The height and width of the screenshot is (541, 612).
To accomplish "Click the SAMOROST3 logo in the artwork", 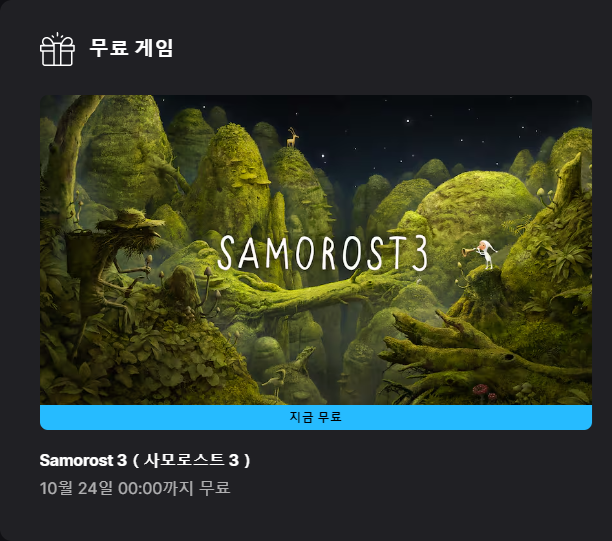I will click(x=323, y=253).
